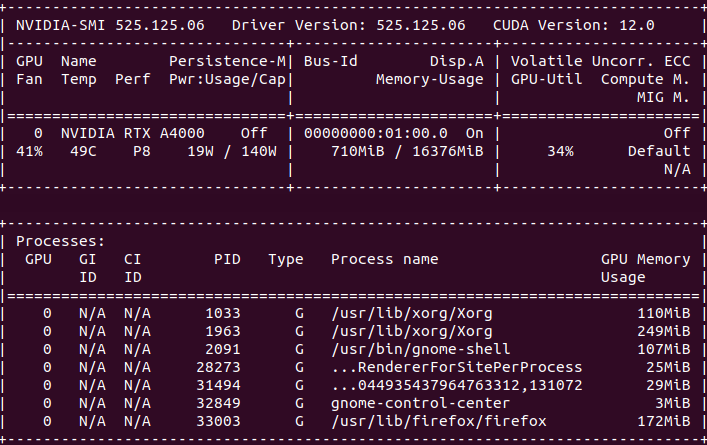This screenshot has height=445, width=707.
Task: Select the P8 performance state
Action: [142, 151]
